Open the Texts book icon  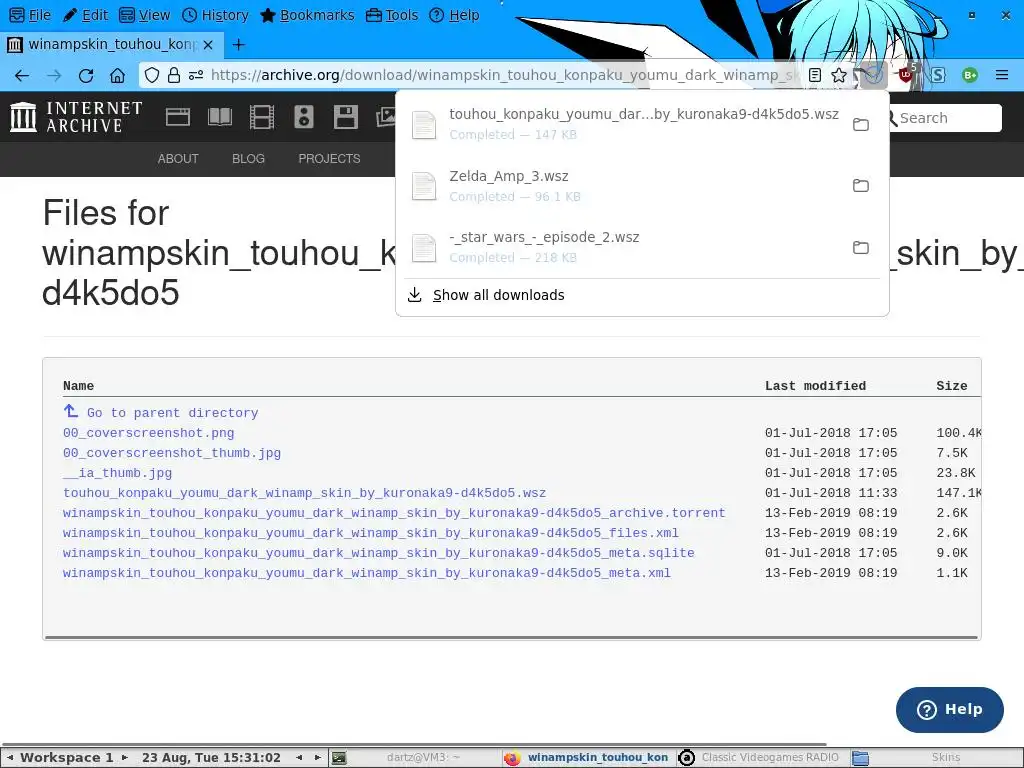tap(220, 118)
